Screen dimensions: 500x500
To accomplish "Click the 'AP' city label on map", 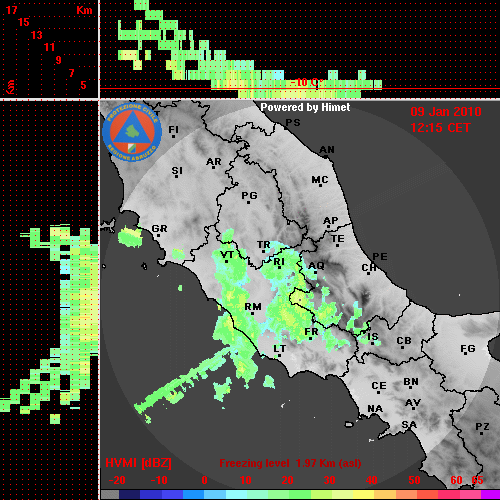I will click(331, 221).
